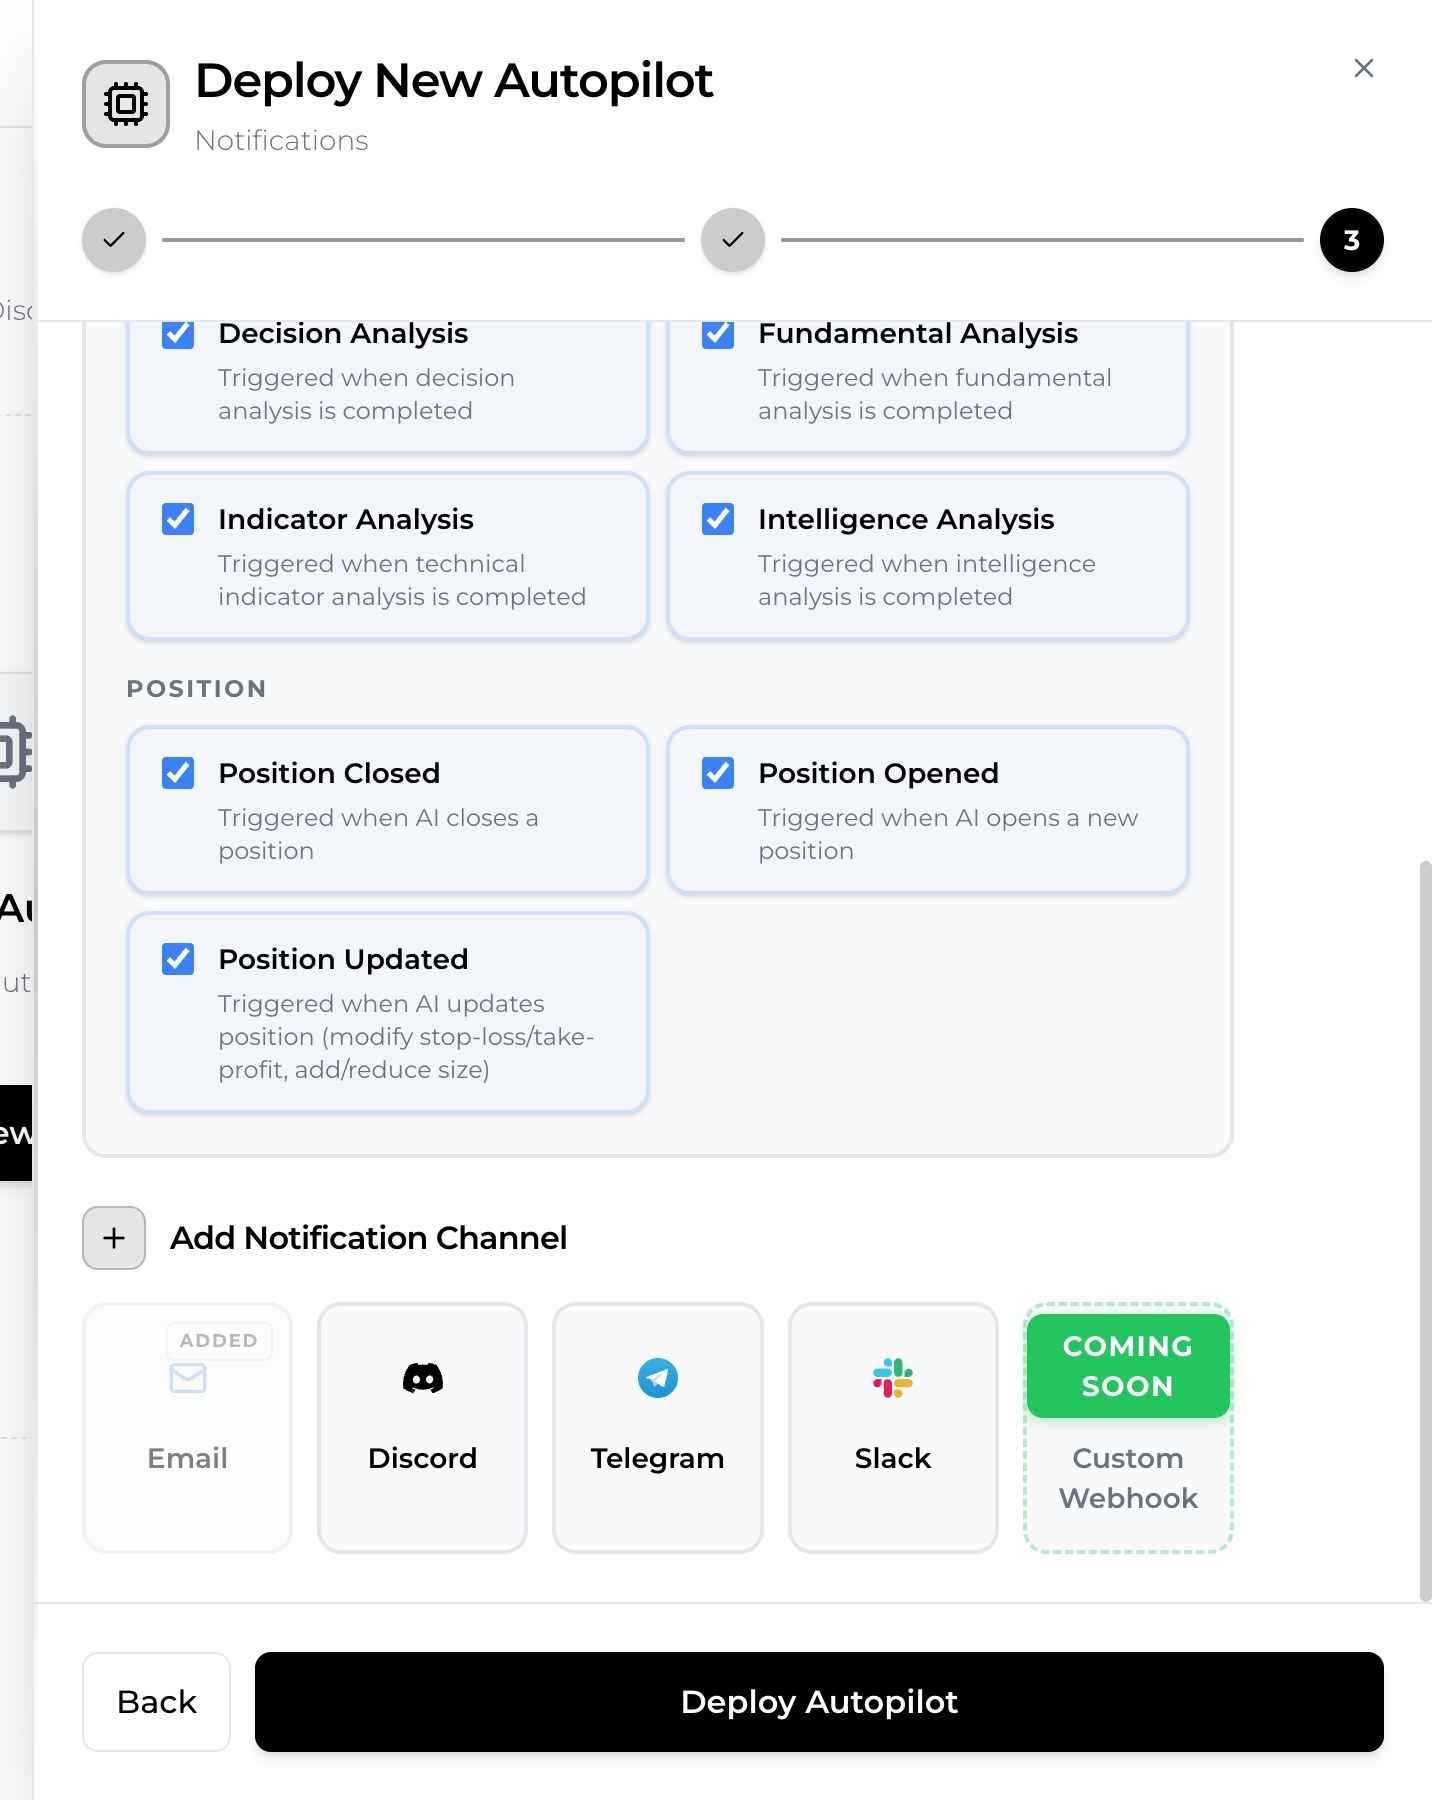1440x1800 pixels.
Task: Click 'Triggered when AI closes a position' text
Action: (378, 834)
